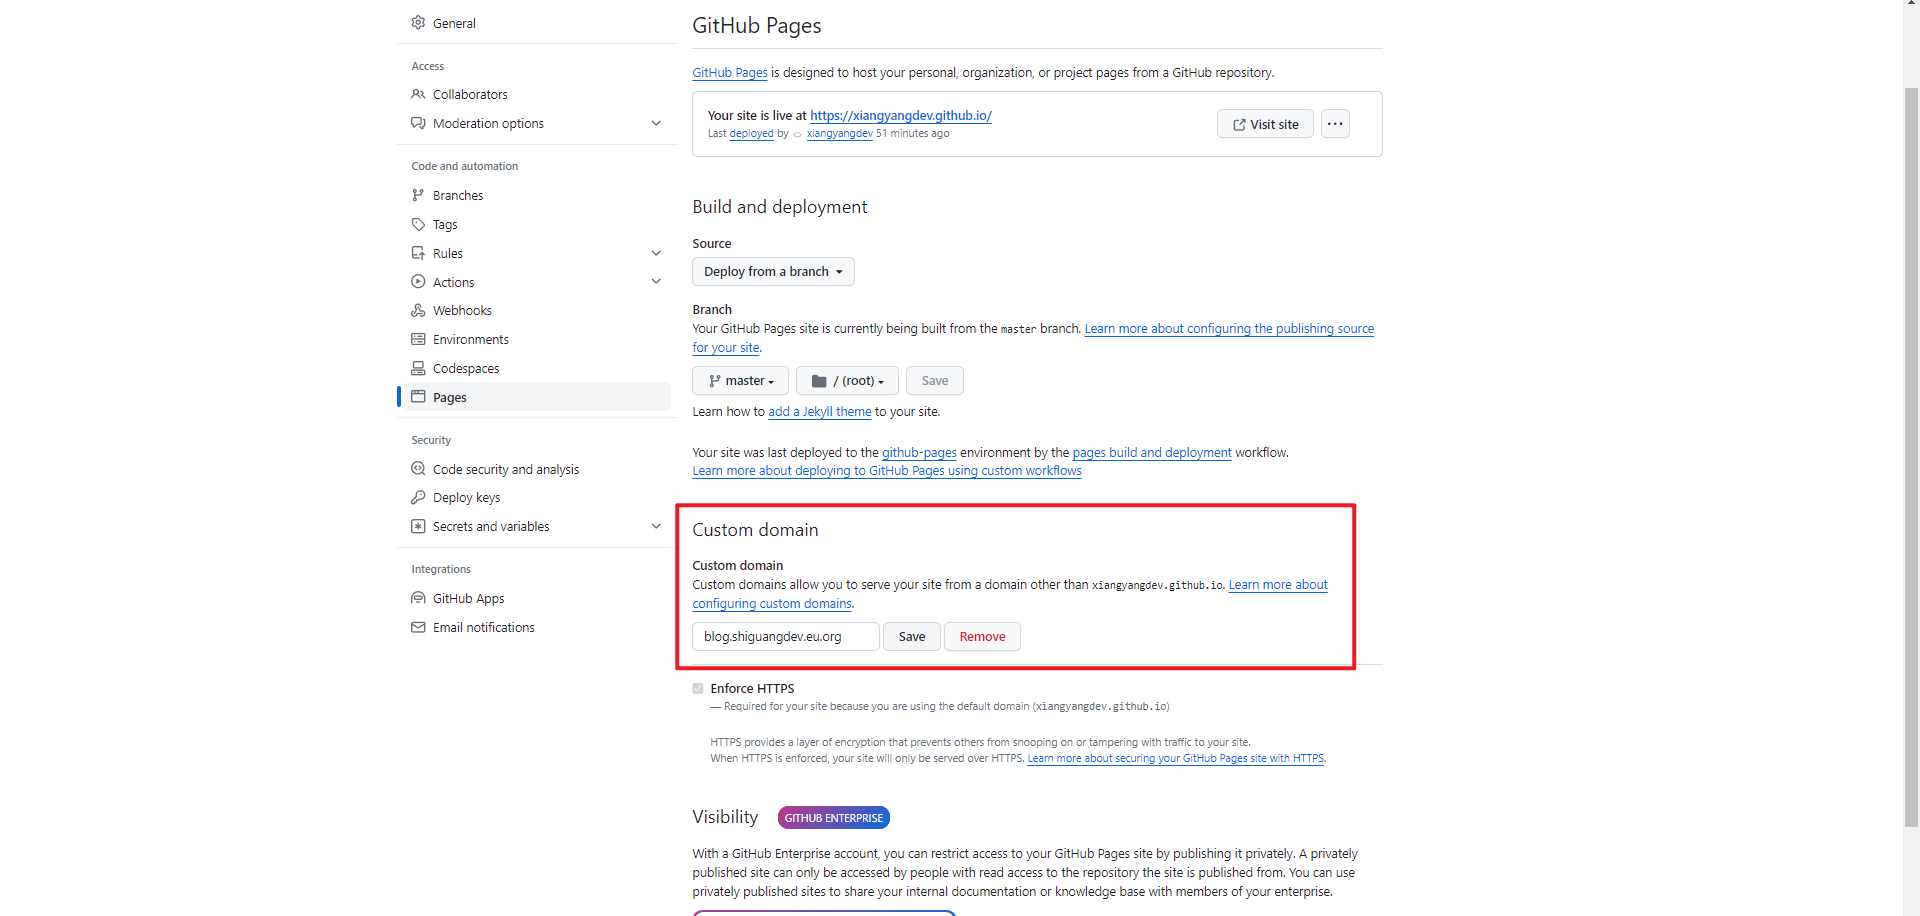This screenshot has height=916, width=1920.
Task: Click Save next to the custom domain field
Action: [x=912, y=637]
